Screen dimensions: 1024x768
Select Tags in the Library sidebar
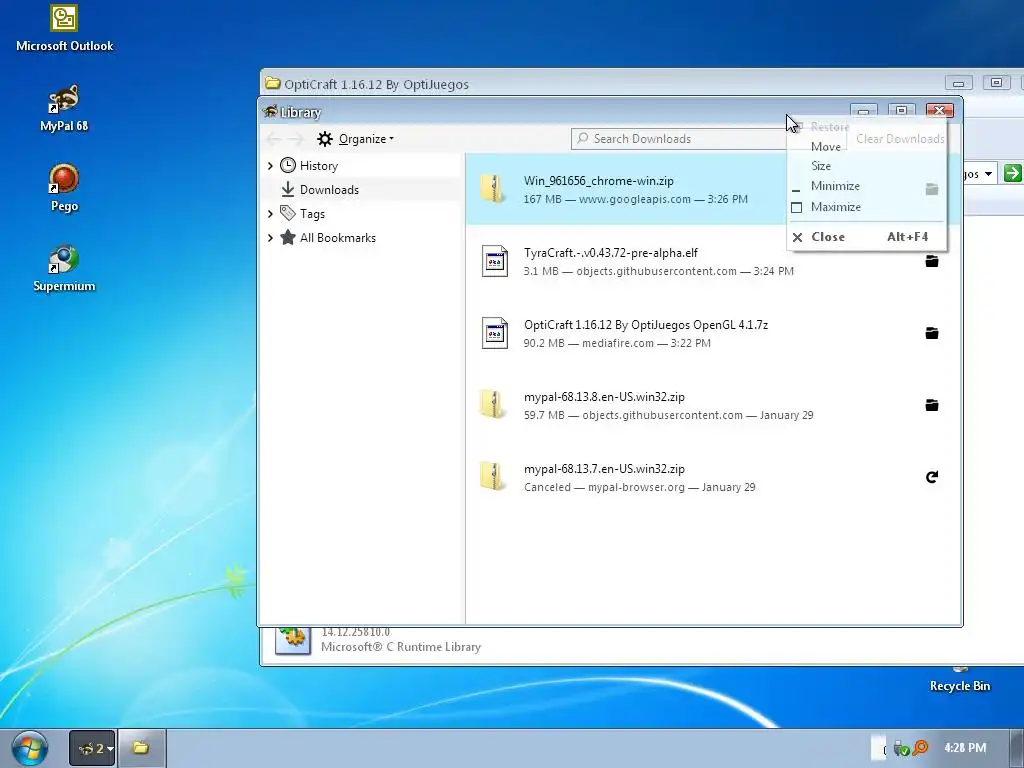[x=312, y=214]
